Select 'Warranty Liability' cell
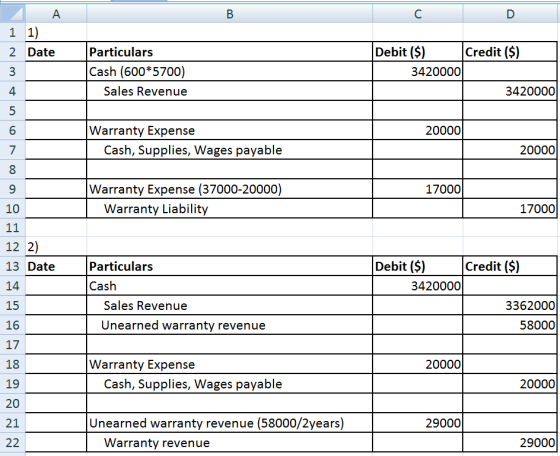Screen dimensions: 560x456 click(230, 209)
